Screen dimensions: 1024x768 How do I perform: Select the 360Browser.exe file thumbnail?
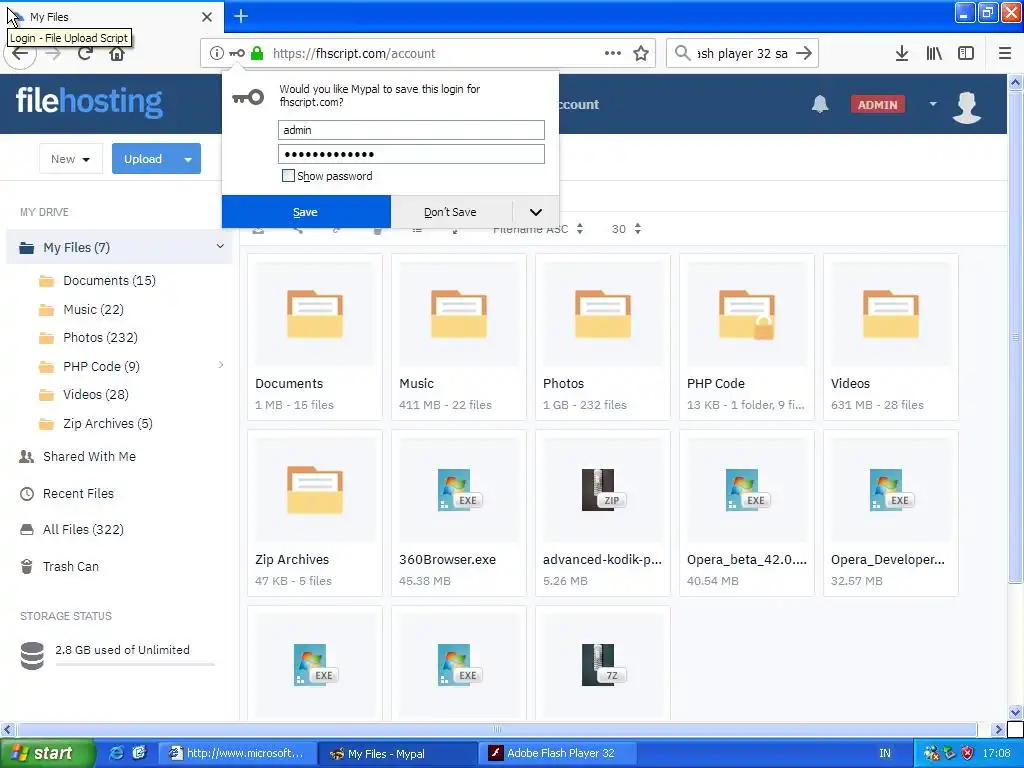click(458, 490)
